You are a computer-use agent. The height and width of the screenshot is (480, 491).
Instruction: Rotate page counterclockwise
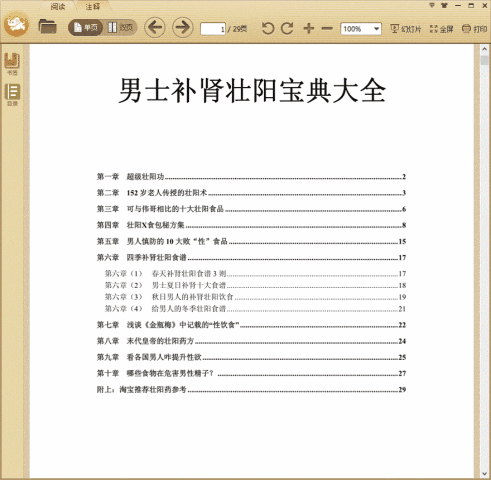tap(268, 28)
